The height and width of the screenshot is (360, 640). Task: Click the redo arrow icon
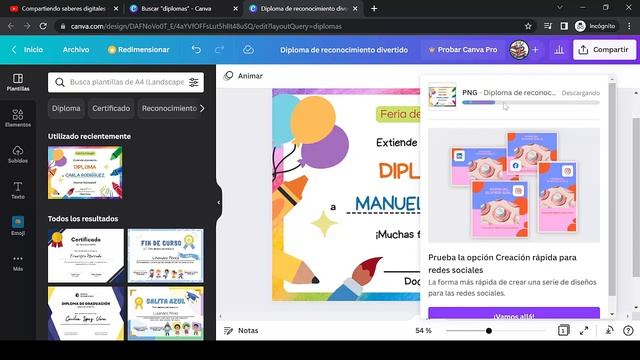click(219, 50)
